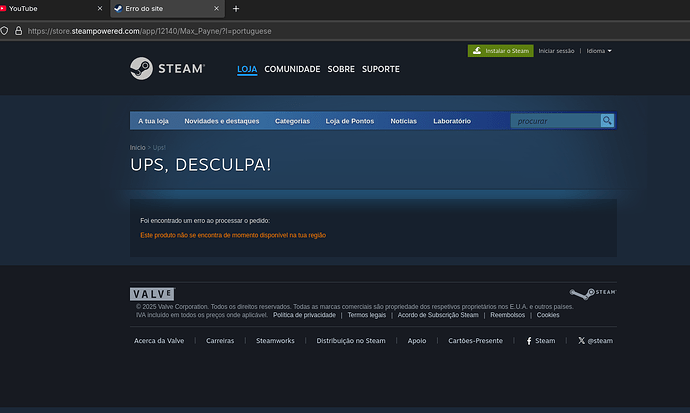
Task: Open the Categorias menu
Action: tap(292, 121)
